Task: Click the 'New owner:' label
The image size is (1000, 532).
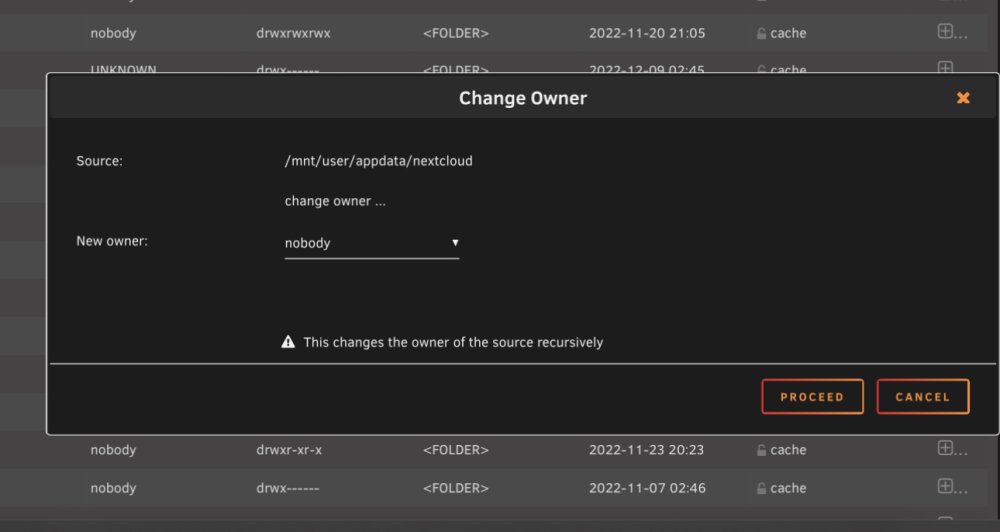Action: tap(112, 241)
